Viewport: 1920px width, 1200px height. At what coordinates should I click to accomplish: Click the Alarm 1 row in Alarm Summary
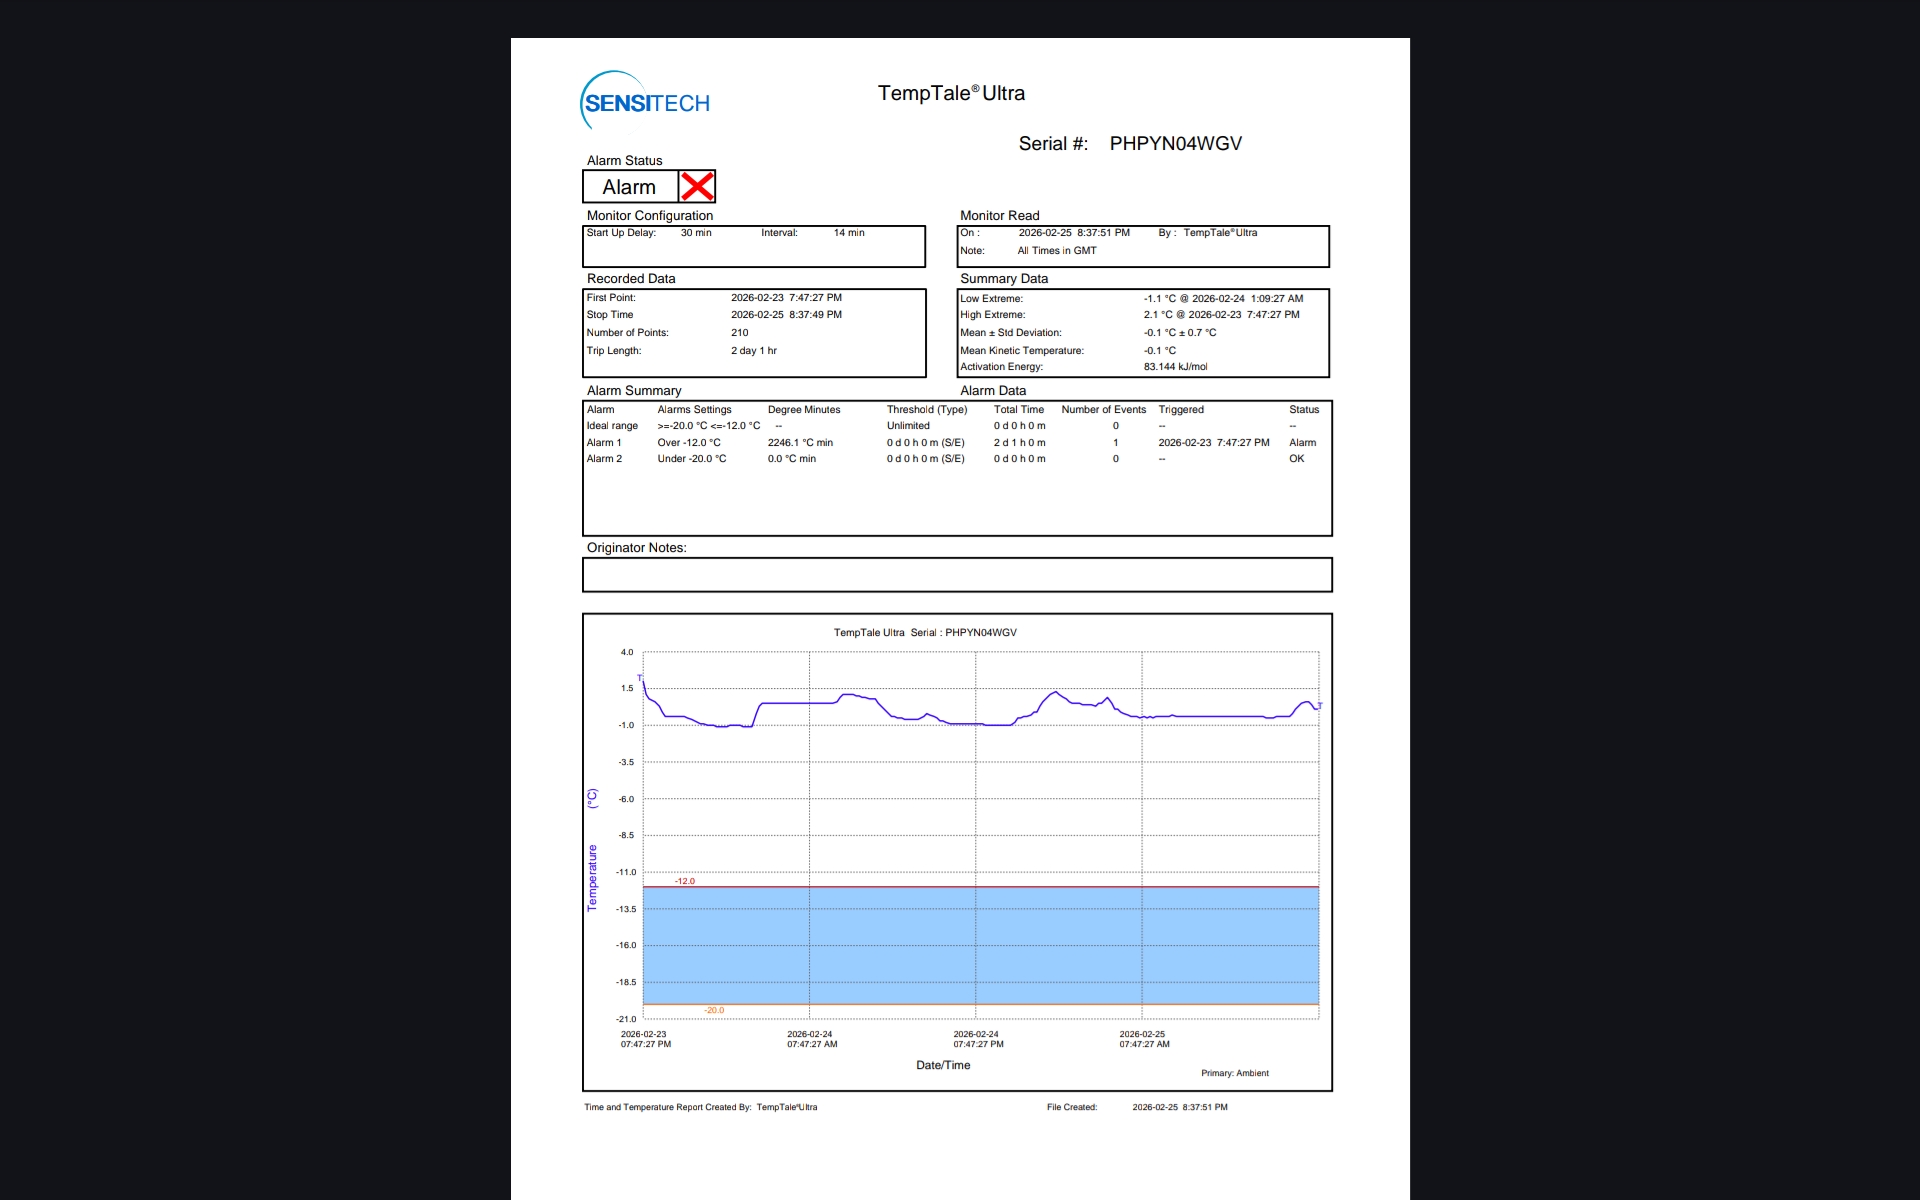[604, 442]
